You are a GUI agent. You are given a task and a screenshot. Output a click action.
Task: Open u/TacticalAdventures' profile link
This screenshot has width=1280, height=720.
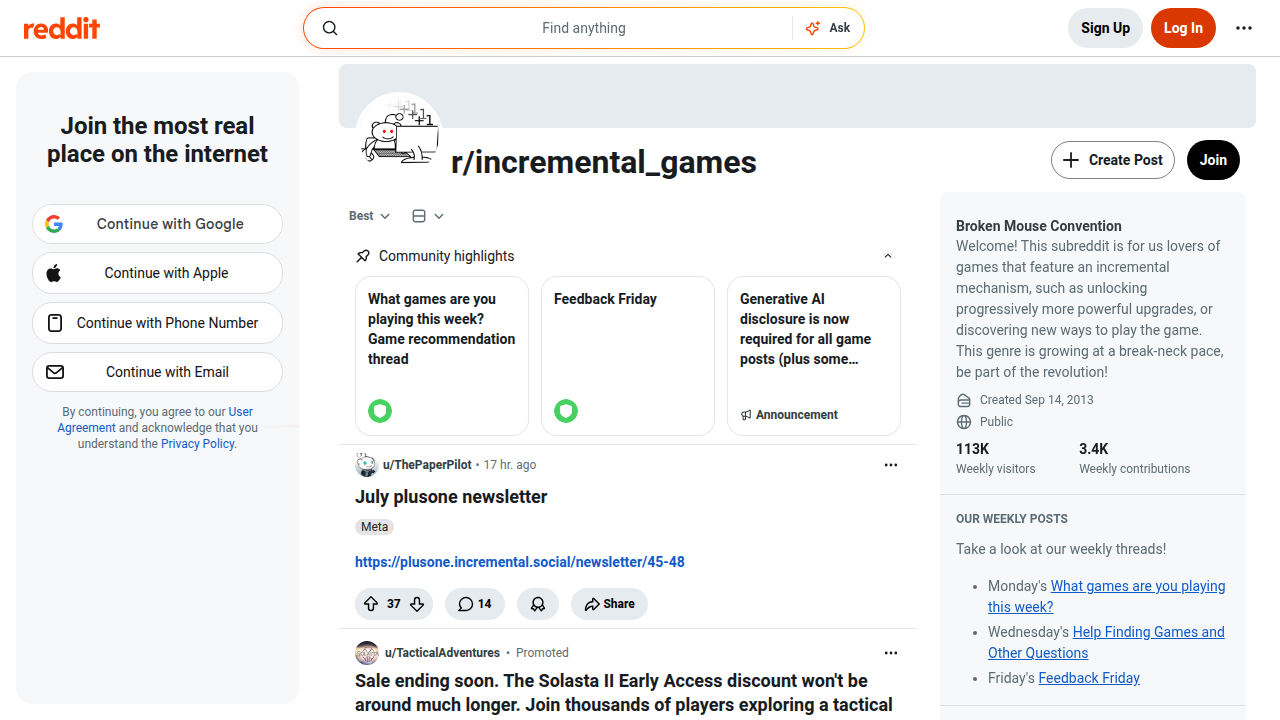tap(442, 653)
